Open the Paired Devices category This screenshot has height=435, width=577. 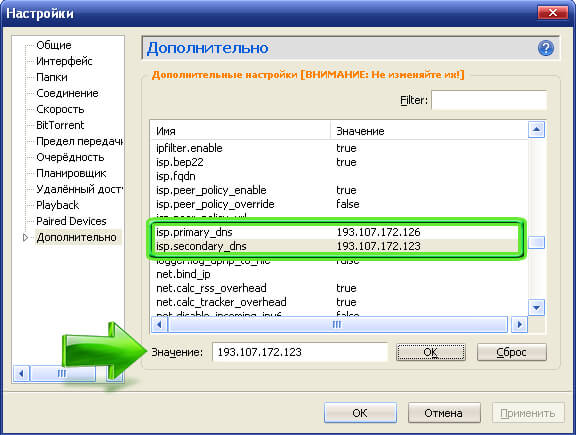point(71,221)
